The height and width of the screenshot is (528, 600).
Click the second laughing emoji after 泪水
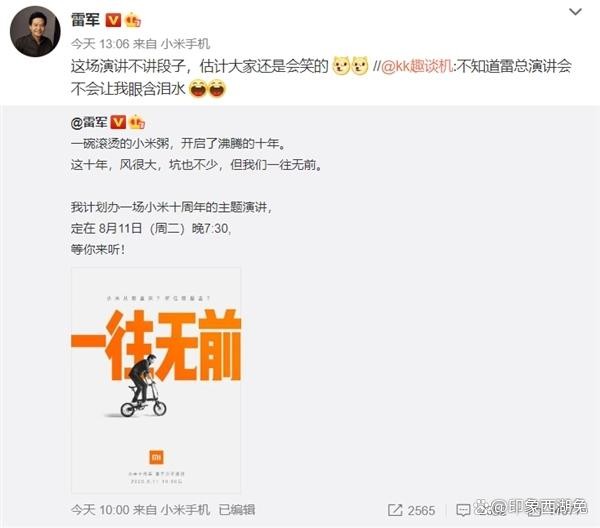217,88
